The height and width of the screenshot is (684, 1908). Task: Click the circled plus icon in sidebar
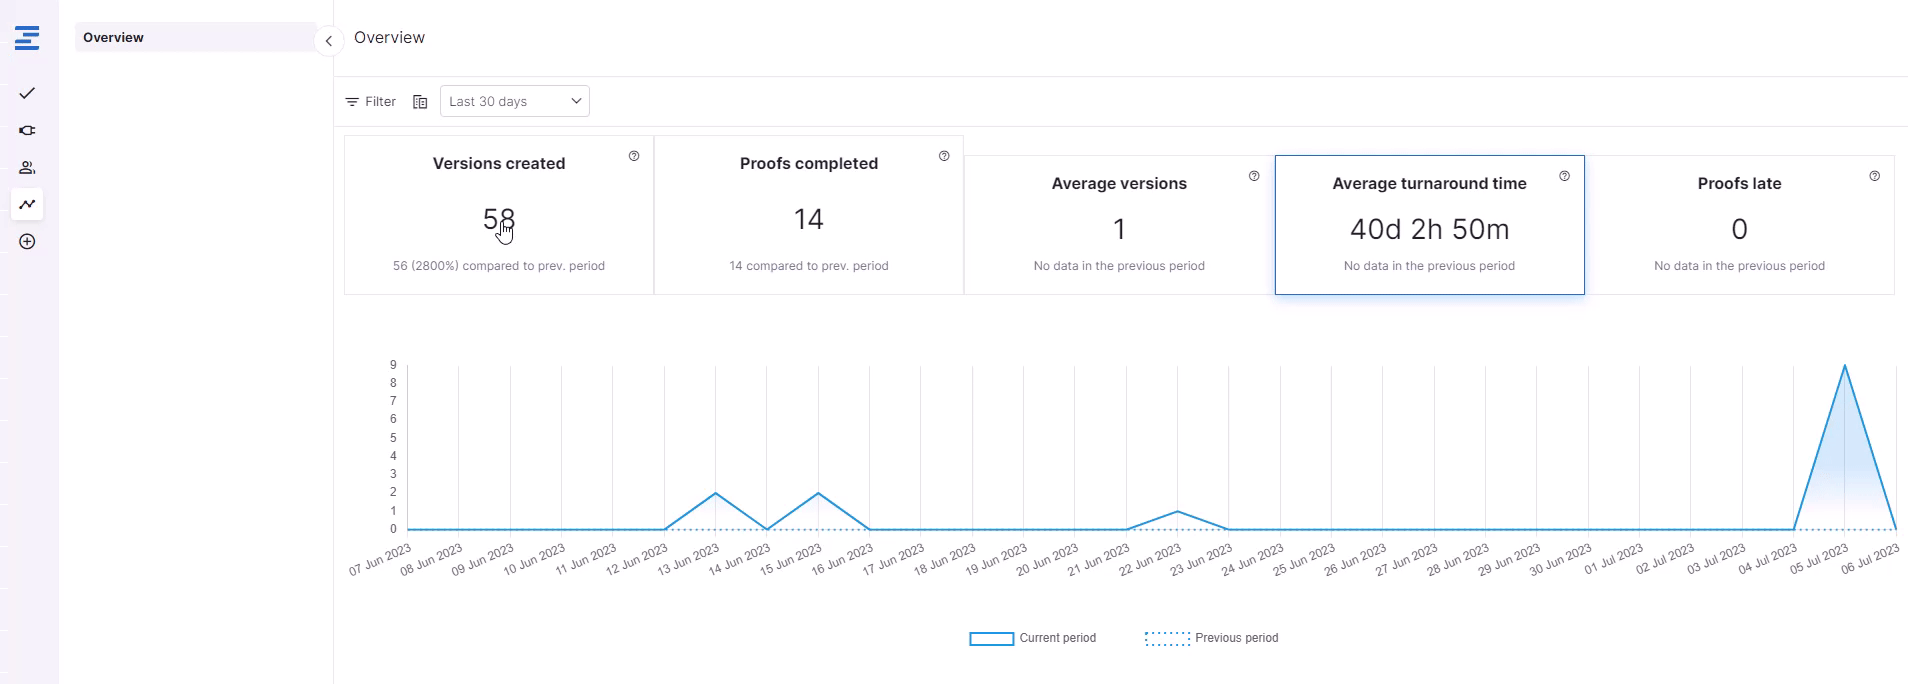pos(27,242)
